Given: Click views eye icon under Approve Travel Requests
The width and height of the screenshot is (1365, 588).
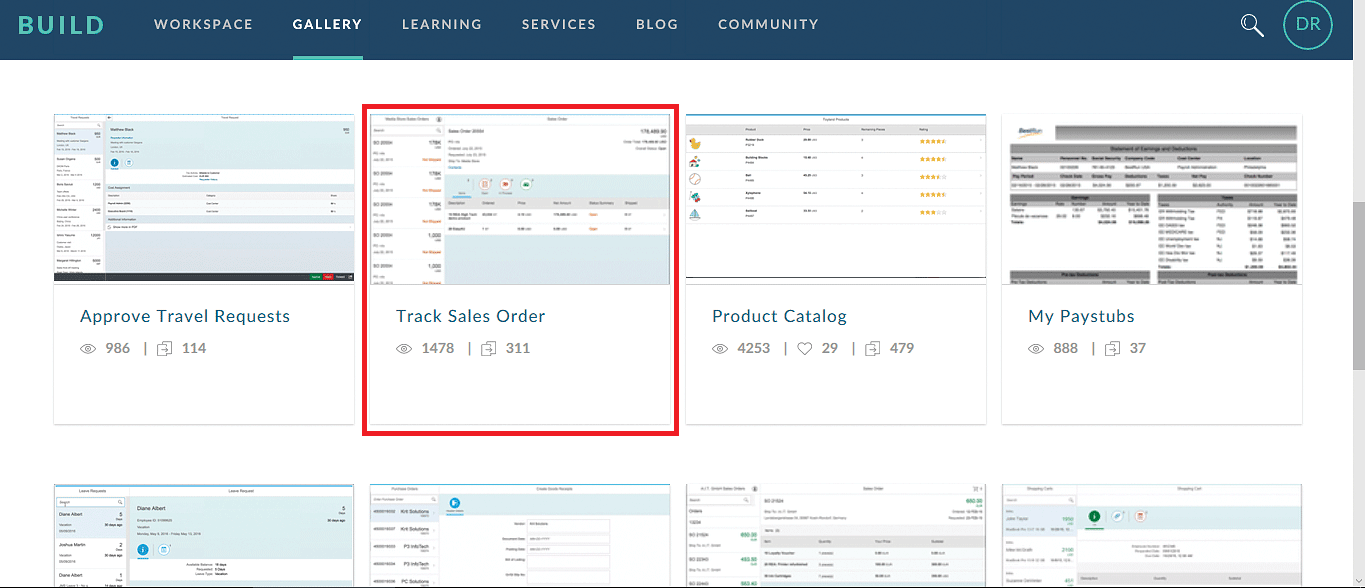Looking at the screenshot, I should [89, 349].
